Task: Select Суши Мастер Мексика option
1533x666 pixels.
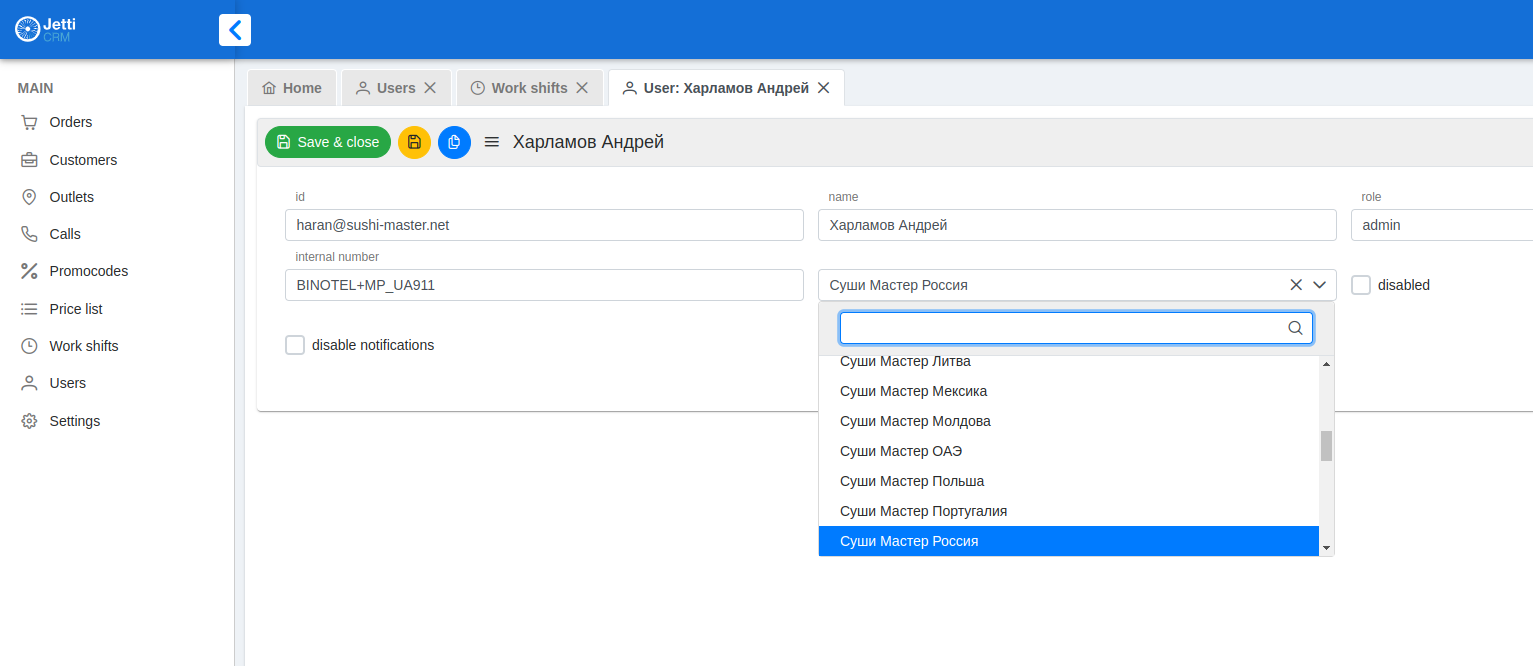Action: (1069, 391)
